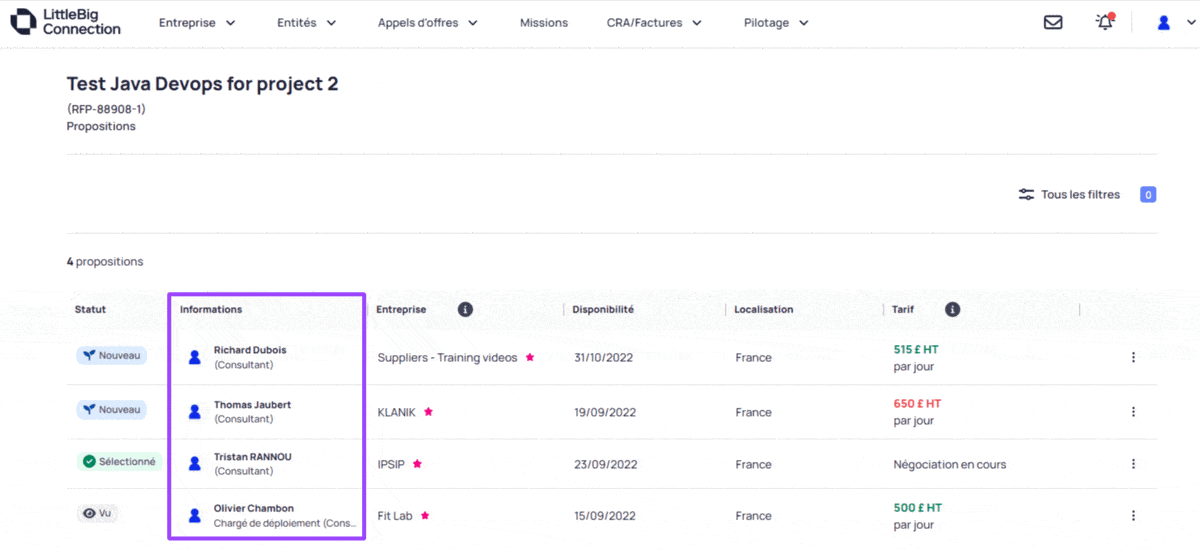Click the pink star next to Fit Lab
This screenshot has height=550, width=1200.
point(424,516)
